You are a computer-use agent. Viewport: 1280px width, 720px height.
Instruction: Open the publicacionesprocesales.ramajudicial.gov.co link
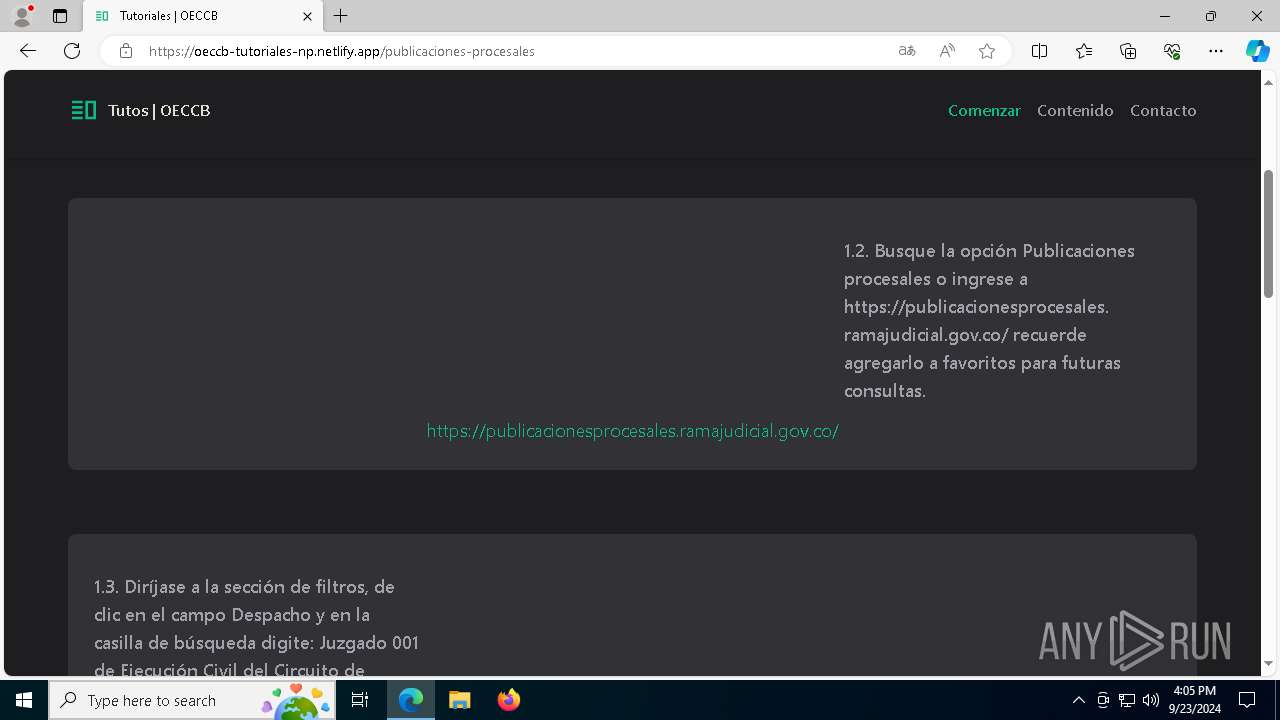coord(632,431)
